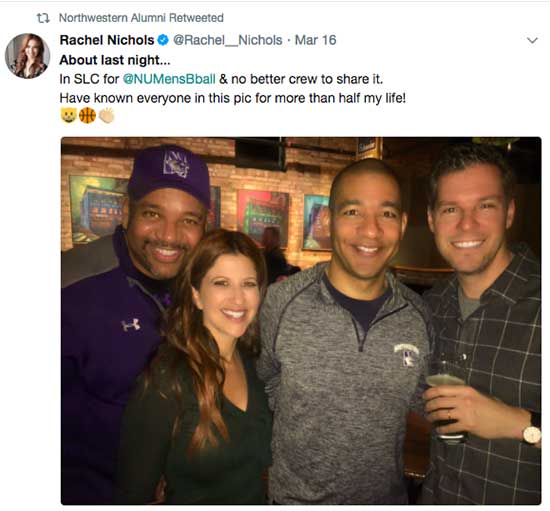
Task: Click the 'Have known everyone' tweet line
Action: [233, 98]
